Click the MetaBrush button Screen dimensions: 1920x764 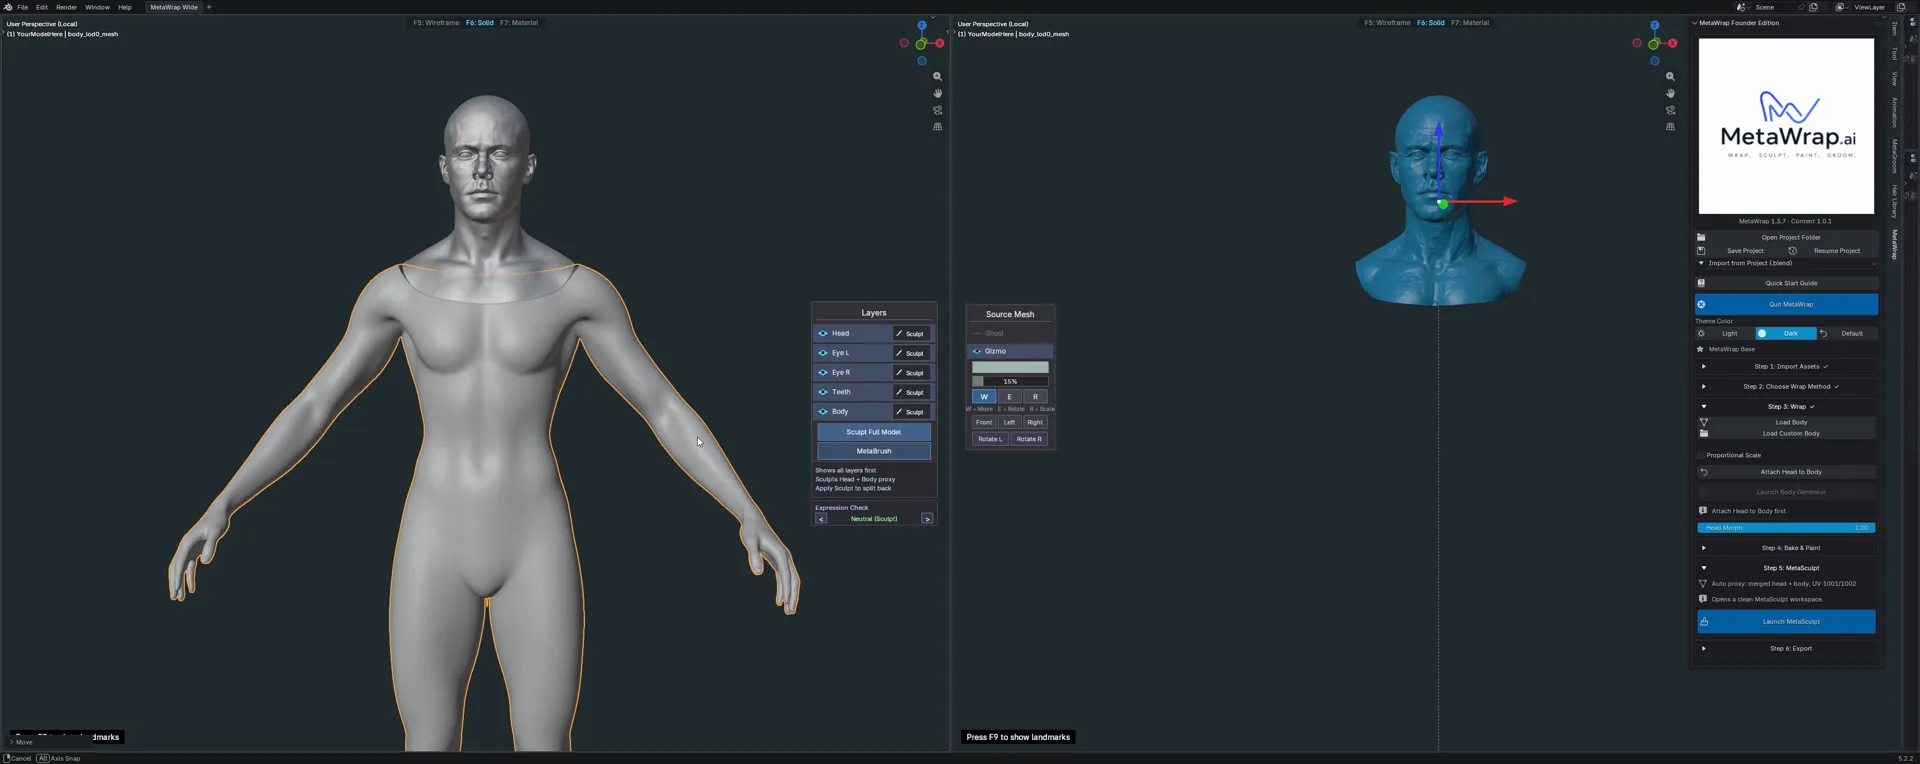click(x=874, y=451)
